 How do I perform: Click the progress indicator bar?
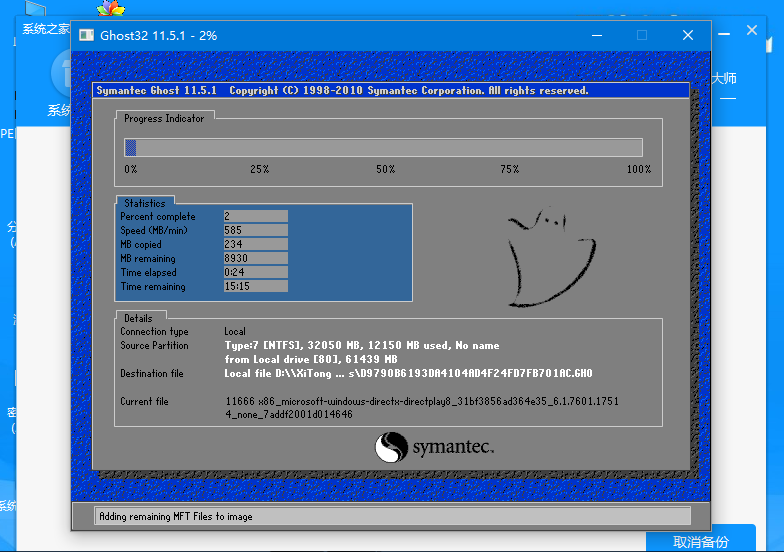tap(383, 148)
